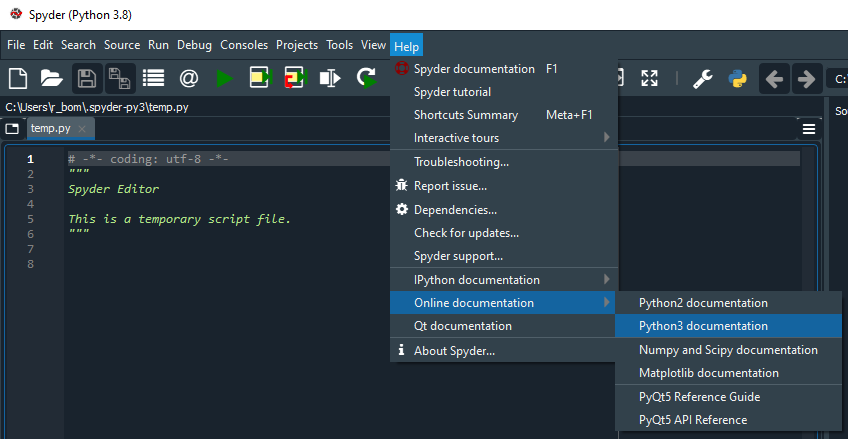Image resolution: width=848 pixels, height=439 pixels.
Task: Open the Search menu
Action: 78,45
